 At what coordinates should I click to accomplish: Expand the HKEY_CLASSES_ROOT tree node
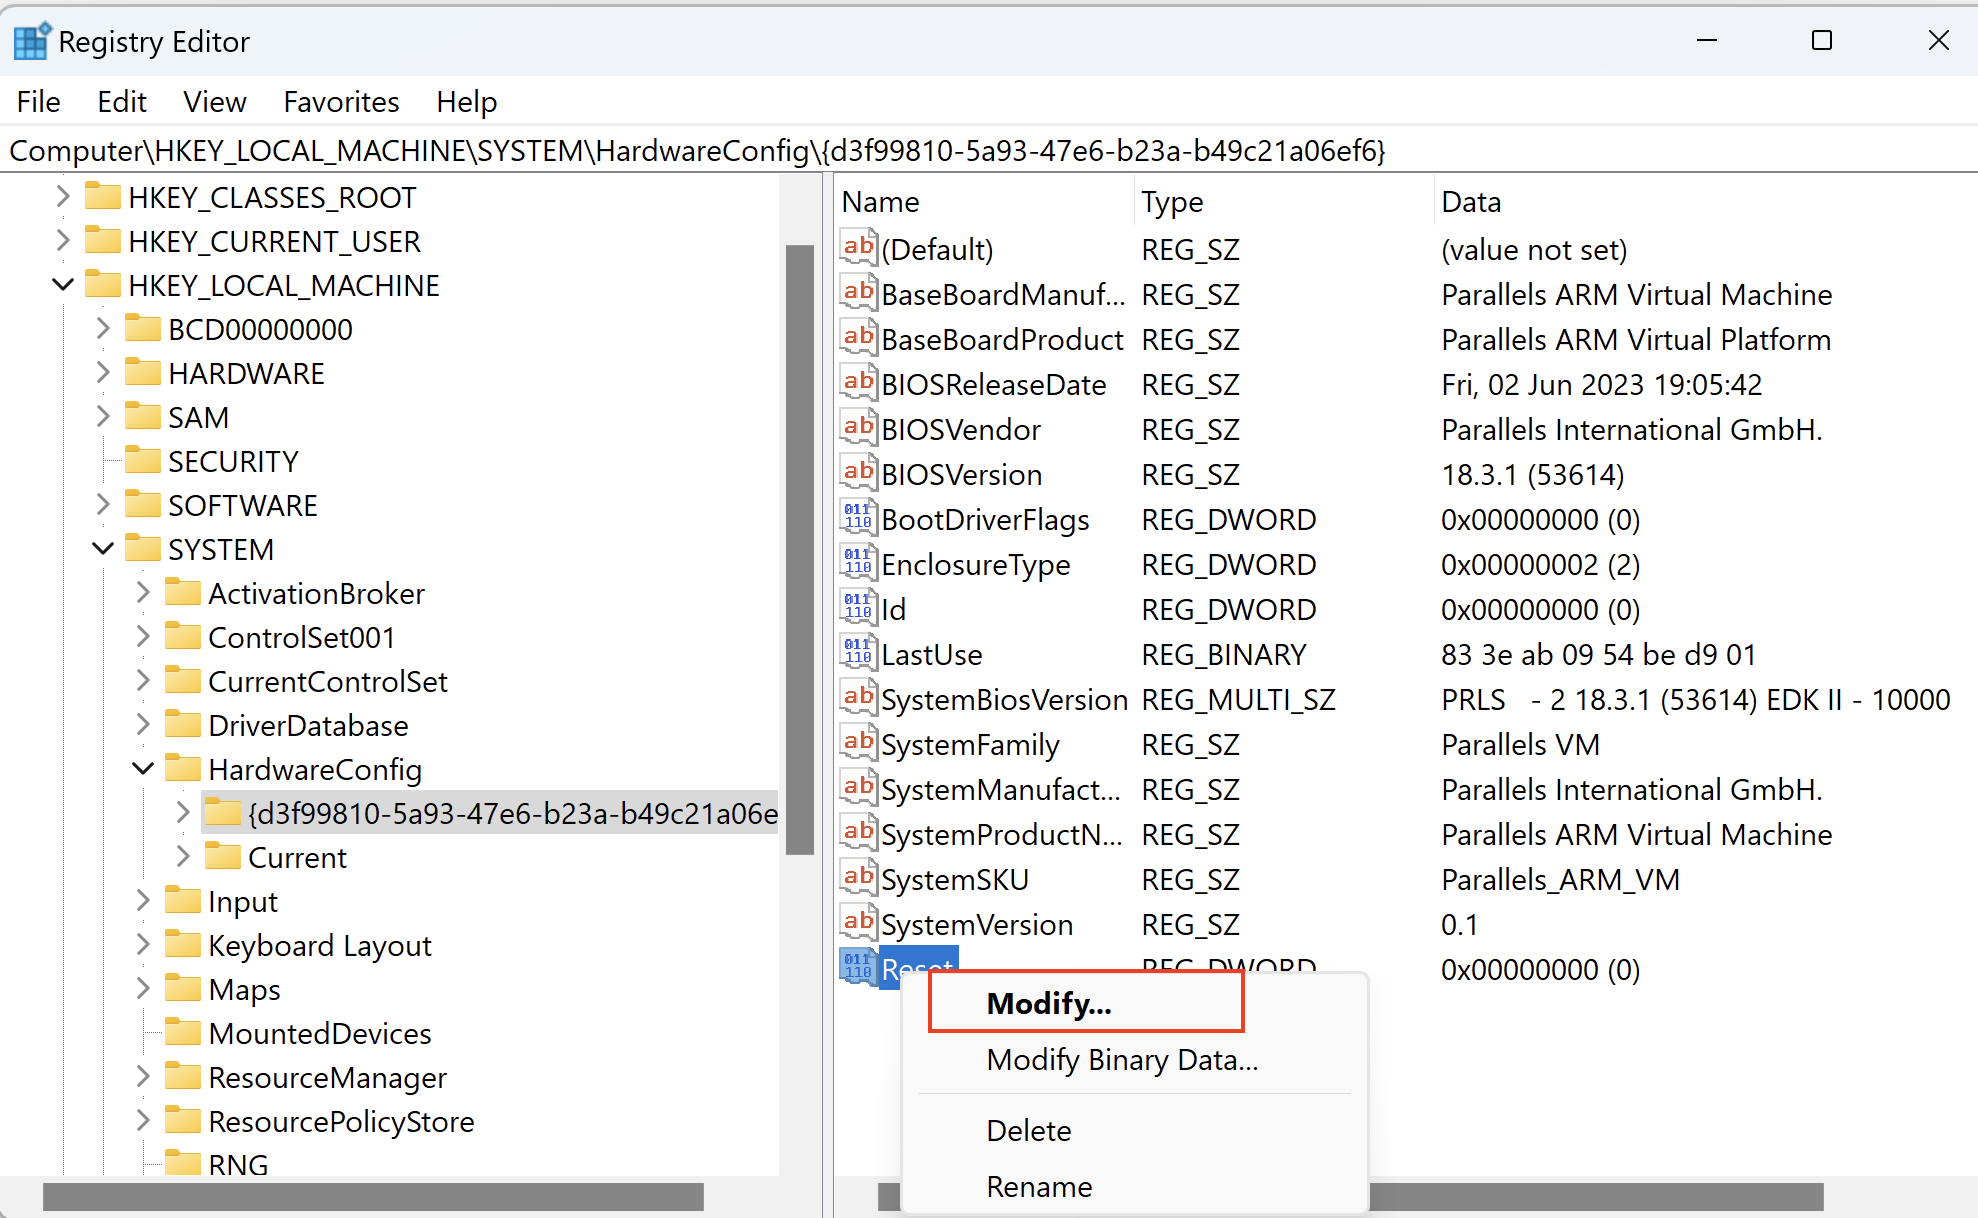(63, 197)
